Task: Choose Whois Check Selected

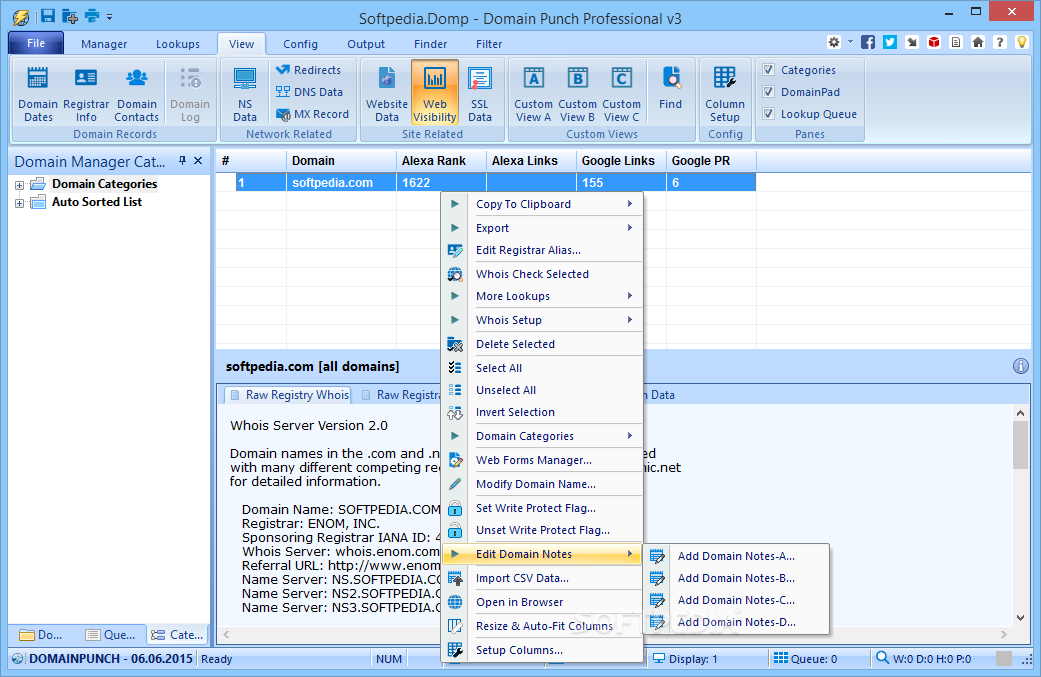Action: 542,274
